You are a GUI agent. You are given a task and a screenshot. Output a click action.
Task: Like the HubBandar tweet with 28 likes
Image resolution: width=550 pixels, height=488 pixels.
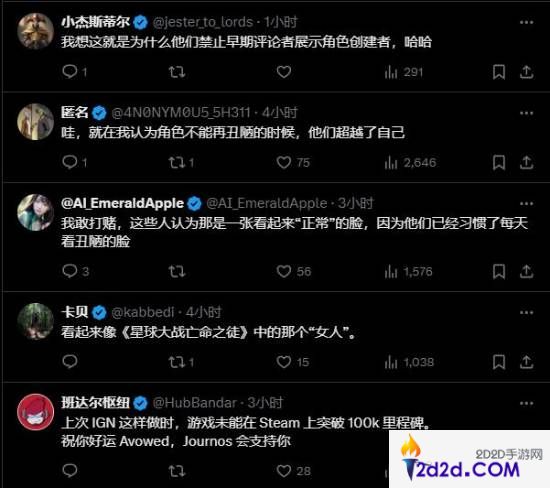[293, 471]
